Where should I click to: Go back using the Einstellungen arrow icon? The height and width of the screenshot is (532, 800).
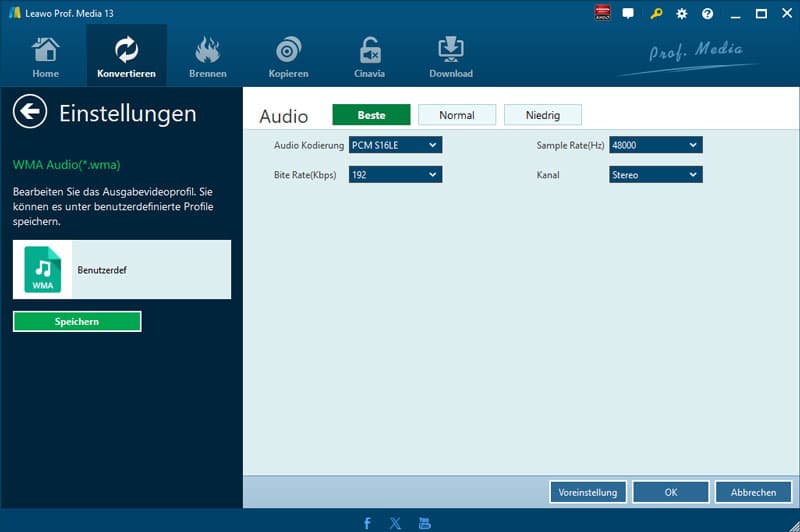pos(31,112)
